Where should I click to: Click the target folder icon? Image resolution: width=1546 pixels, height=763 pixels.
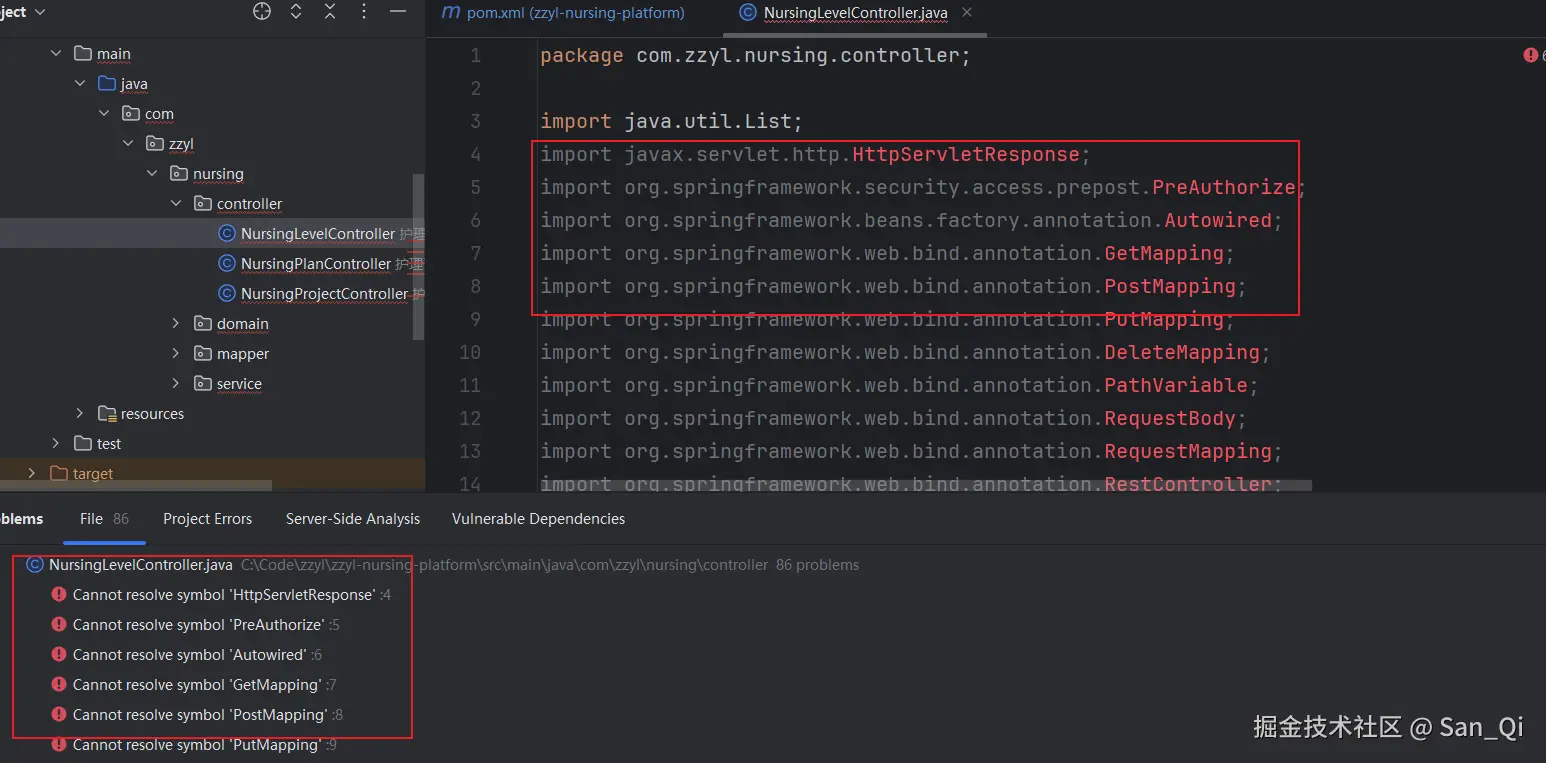59,473
